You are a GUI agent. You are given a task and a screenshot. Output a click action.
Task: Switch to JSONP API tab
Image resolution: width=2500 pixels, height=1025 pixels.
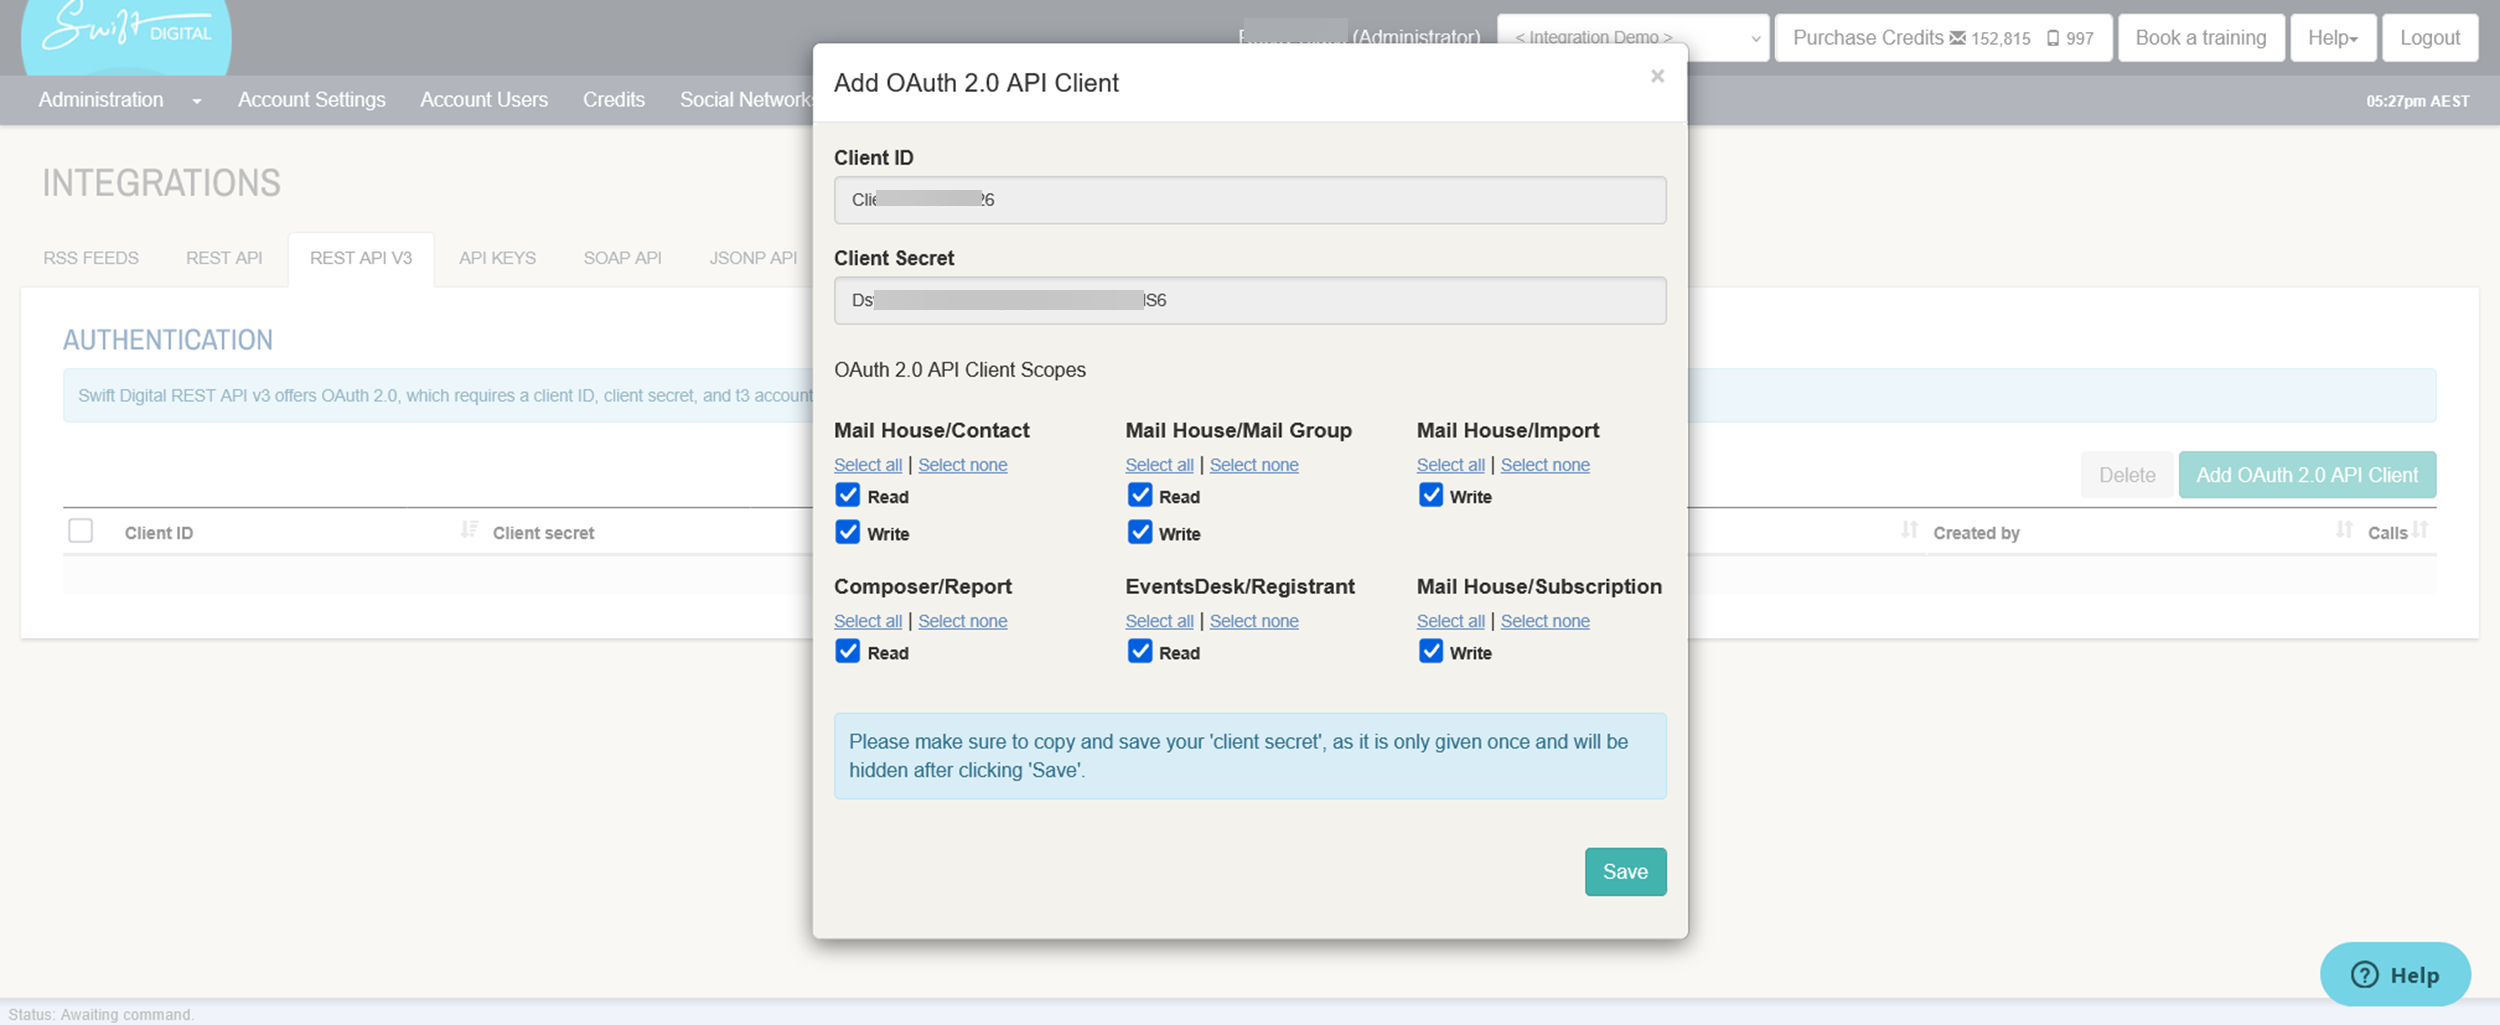[753, 258]
